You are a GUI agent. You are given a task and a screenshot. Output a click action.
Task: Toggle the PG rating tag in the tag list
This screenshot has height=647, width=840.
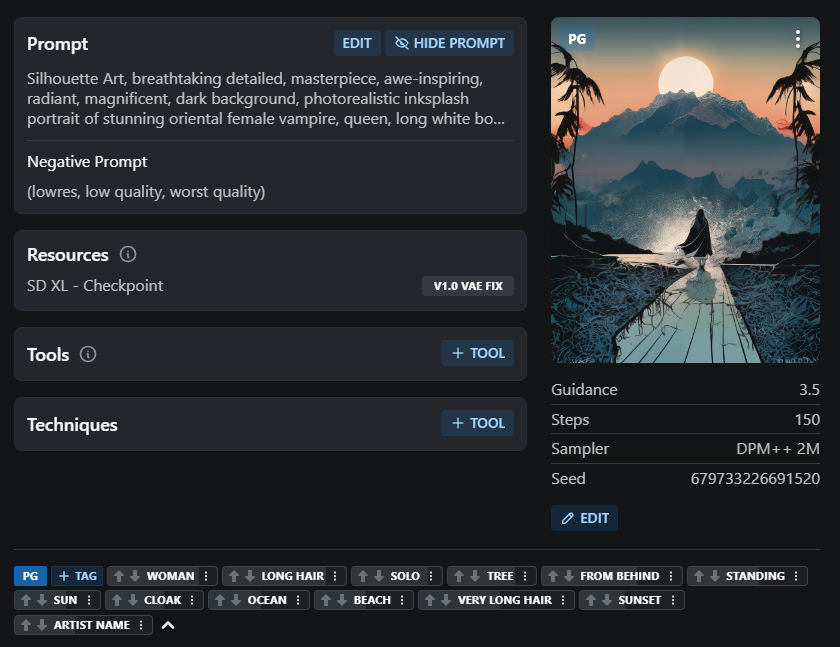[x=30, y=576]
